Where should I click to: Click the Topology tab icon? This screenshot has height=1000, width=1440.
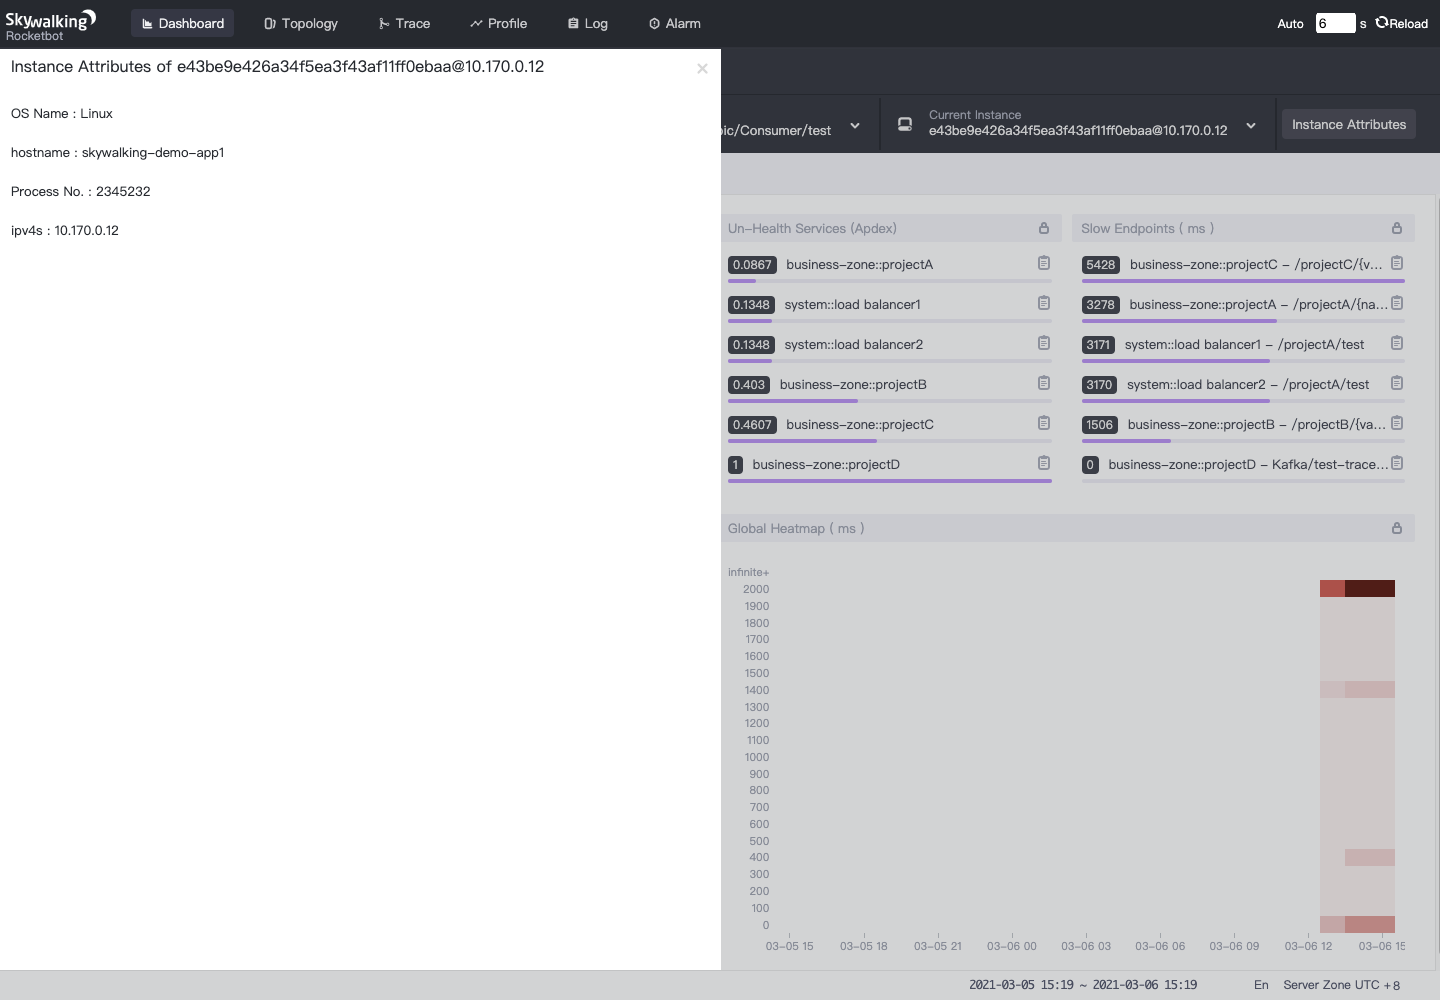[x=270, y=24]
